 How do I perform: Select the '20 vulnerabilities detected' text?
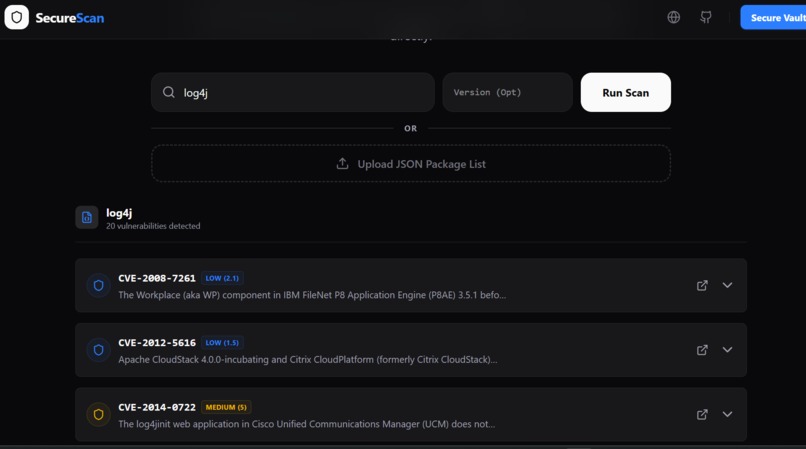(x=153, y=226)
